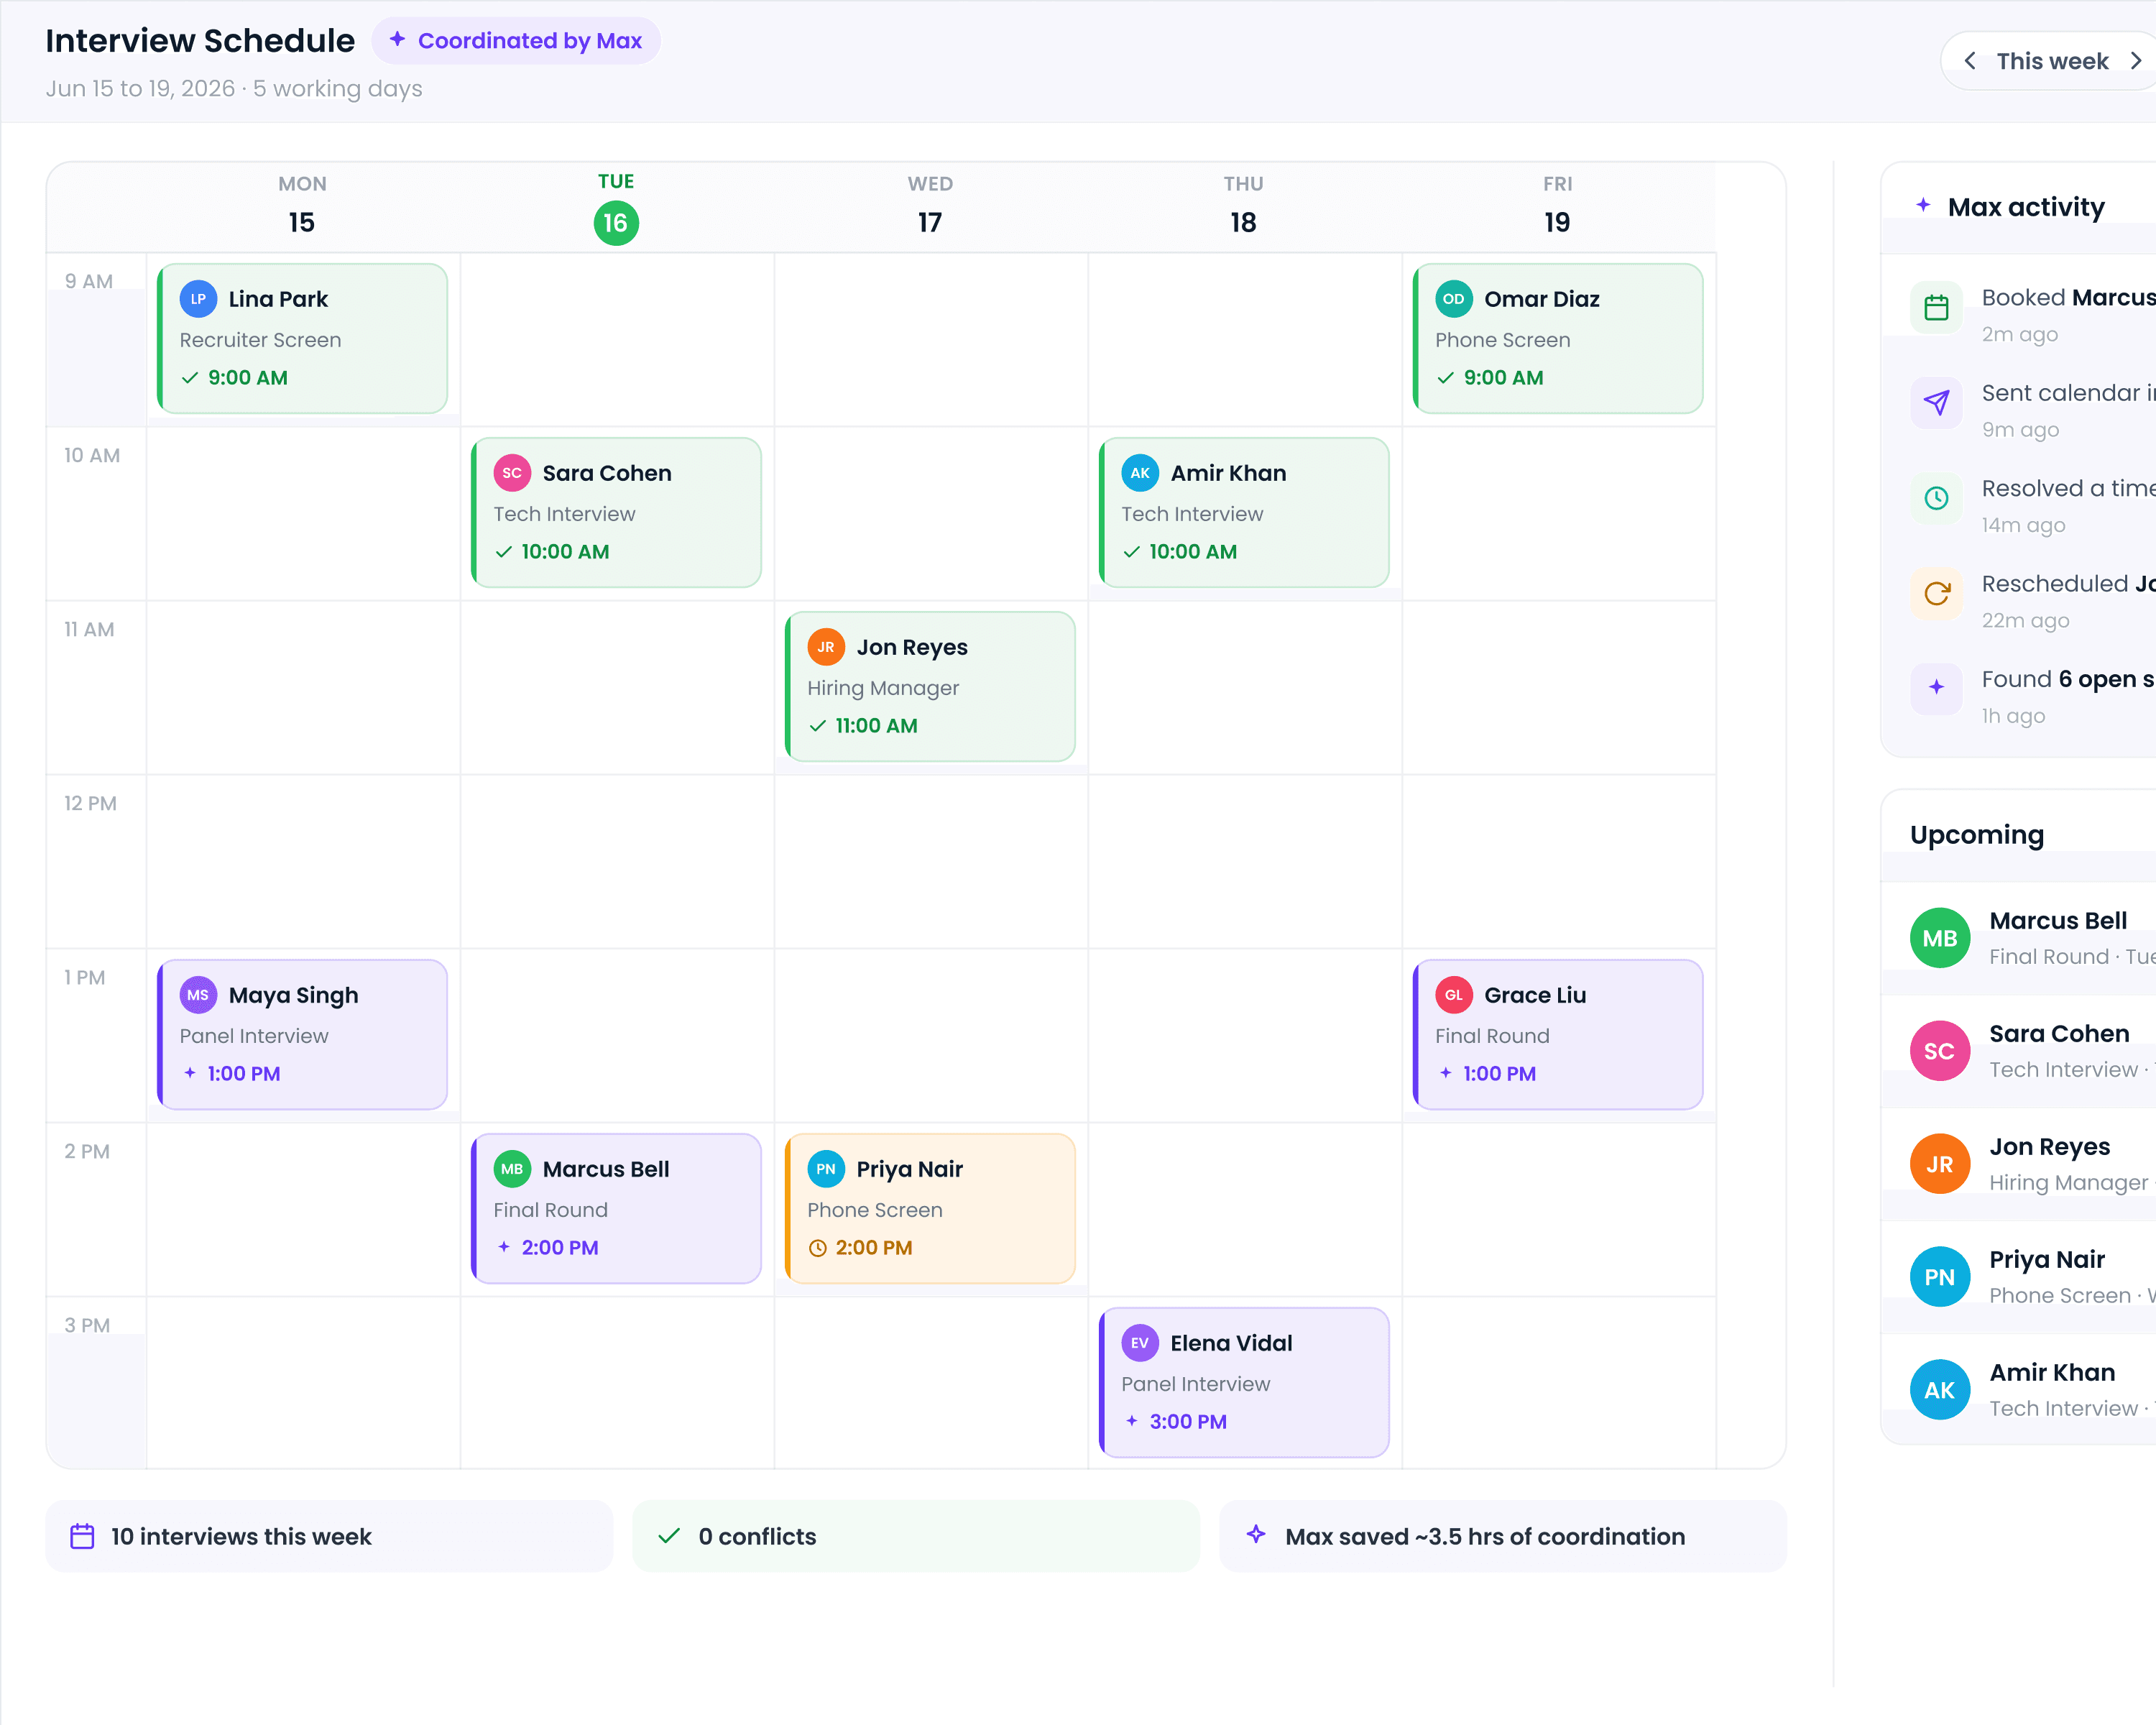Click Grace Liu Final Round label
Screen dimensions: 2156x1725
point(1492,1036)
